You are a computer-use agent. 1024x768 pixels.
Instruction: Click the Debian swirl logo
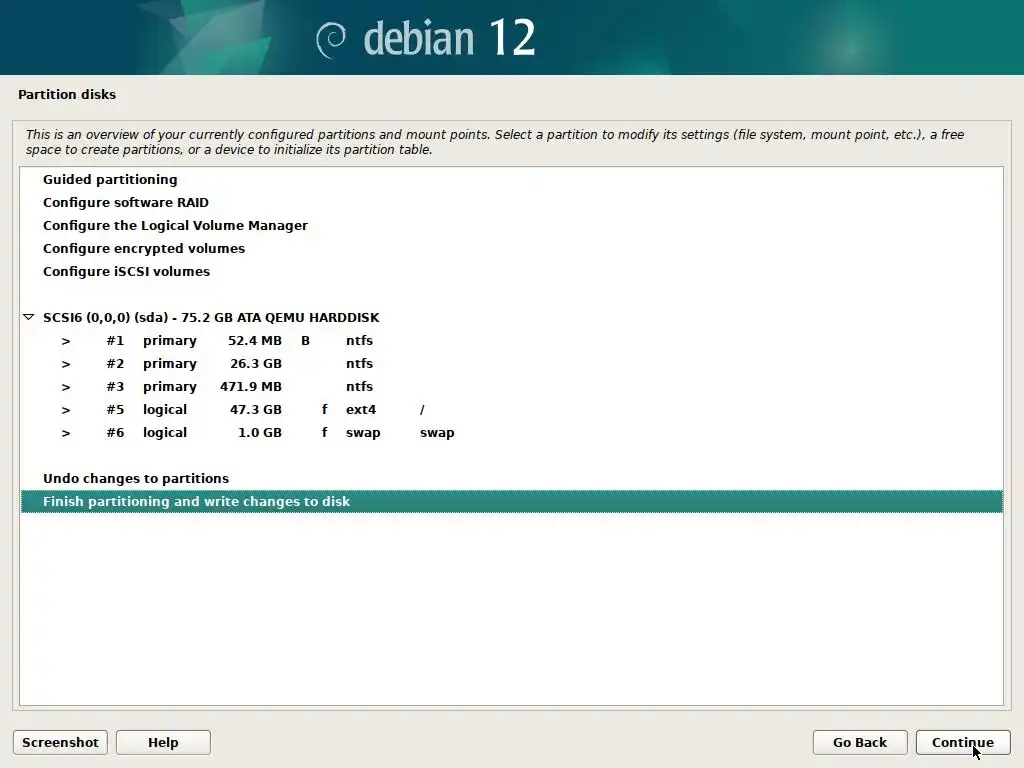(x=330, y=40)
